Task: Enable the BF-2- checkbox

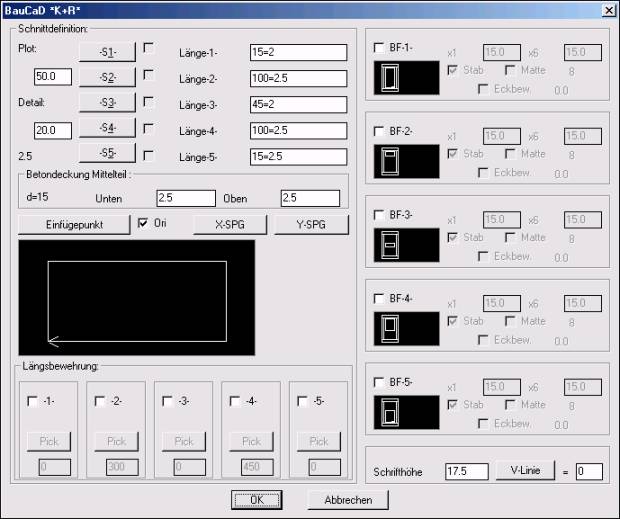Action: [379, 131]
